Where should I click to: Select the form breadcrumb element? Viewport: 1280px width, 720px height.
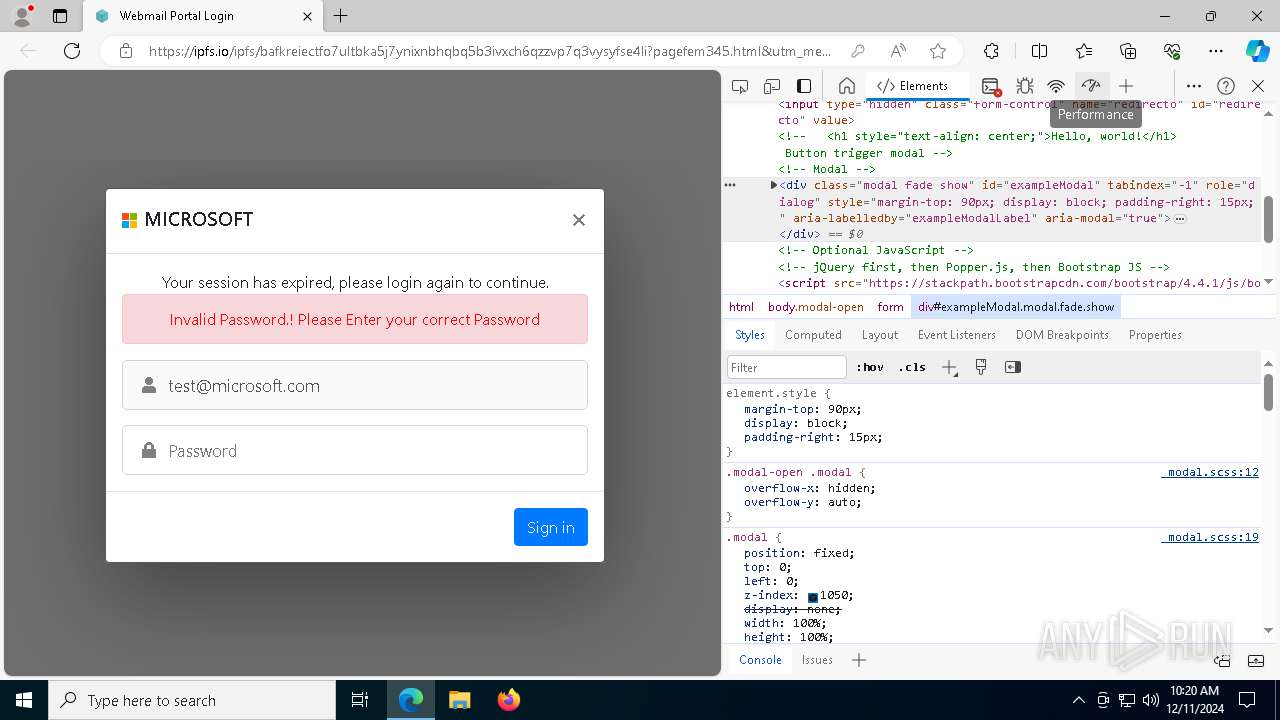[x=890, y=307]
